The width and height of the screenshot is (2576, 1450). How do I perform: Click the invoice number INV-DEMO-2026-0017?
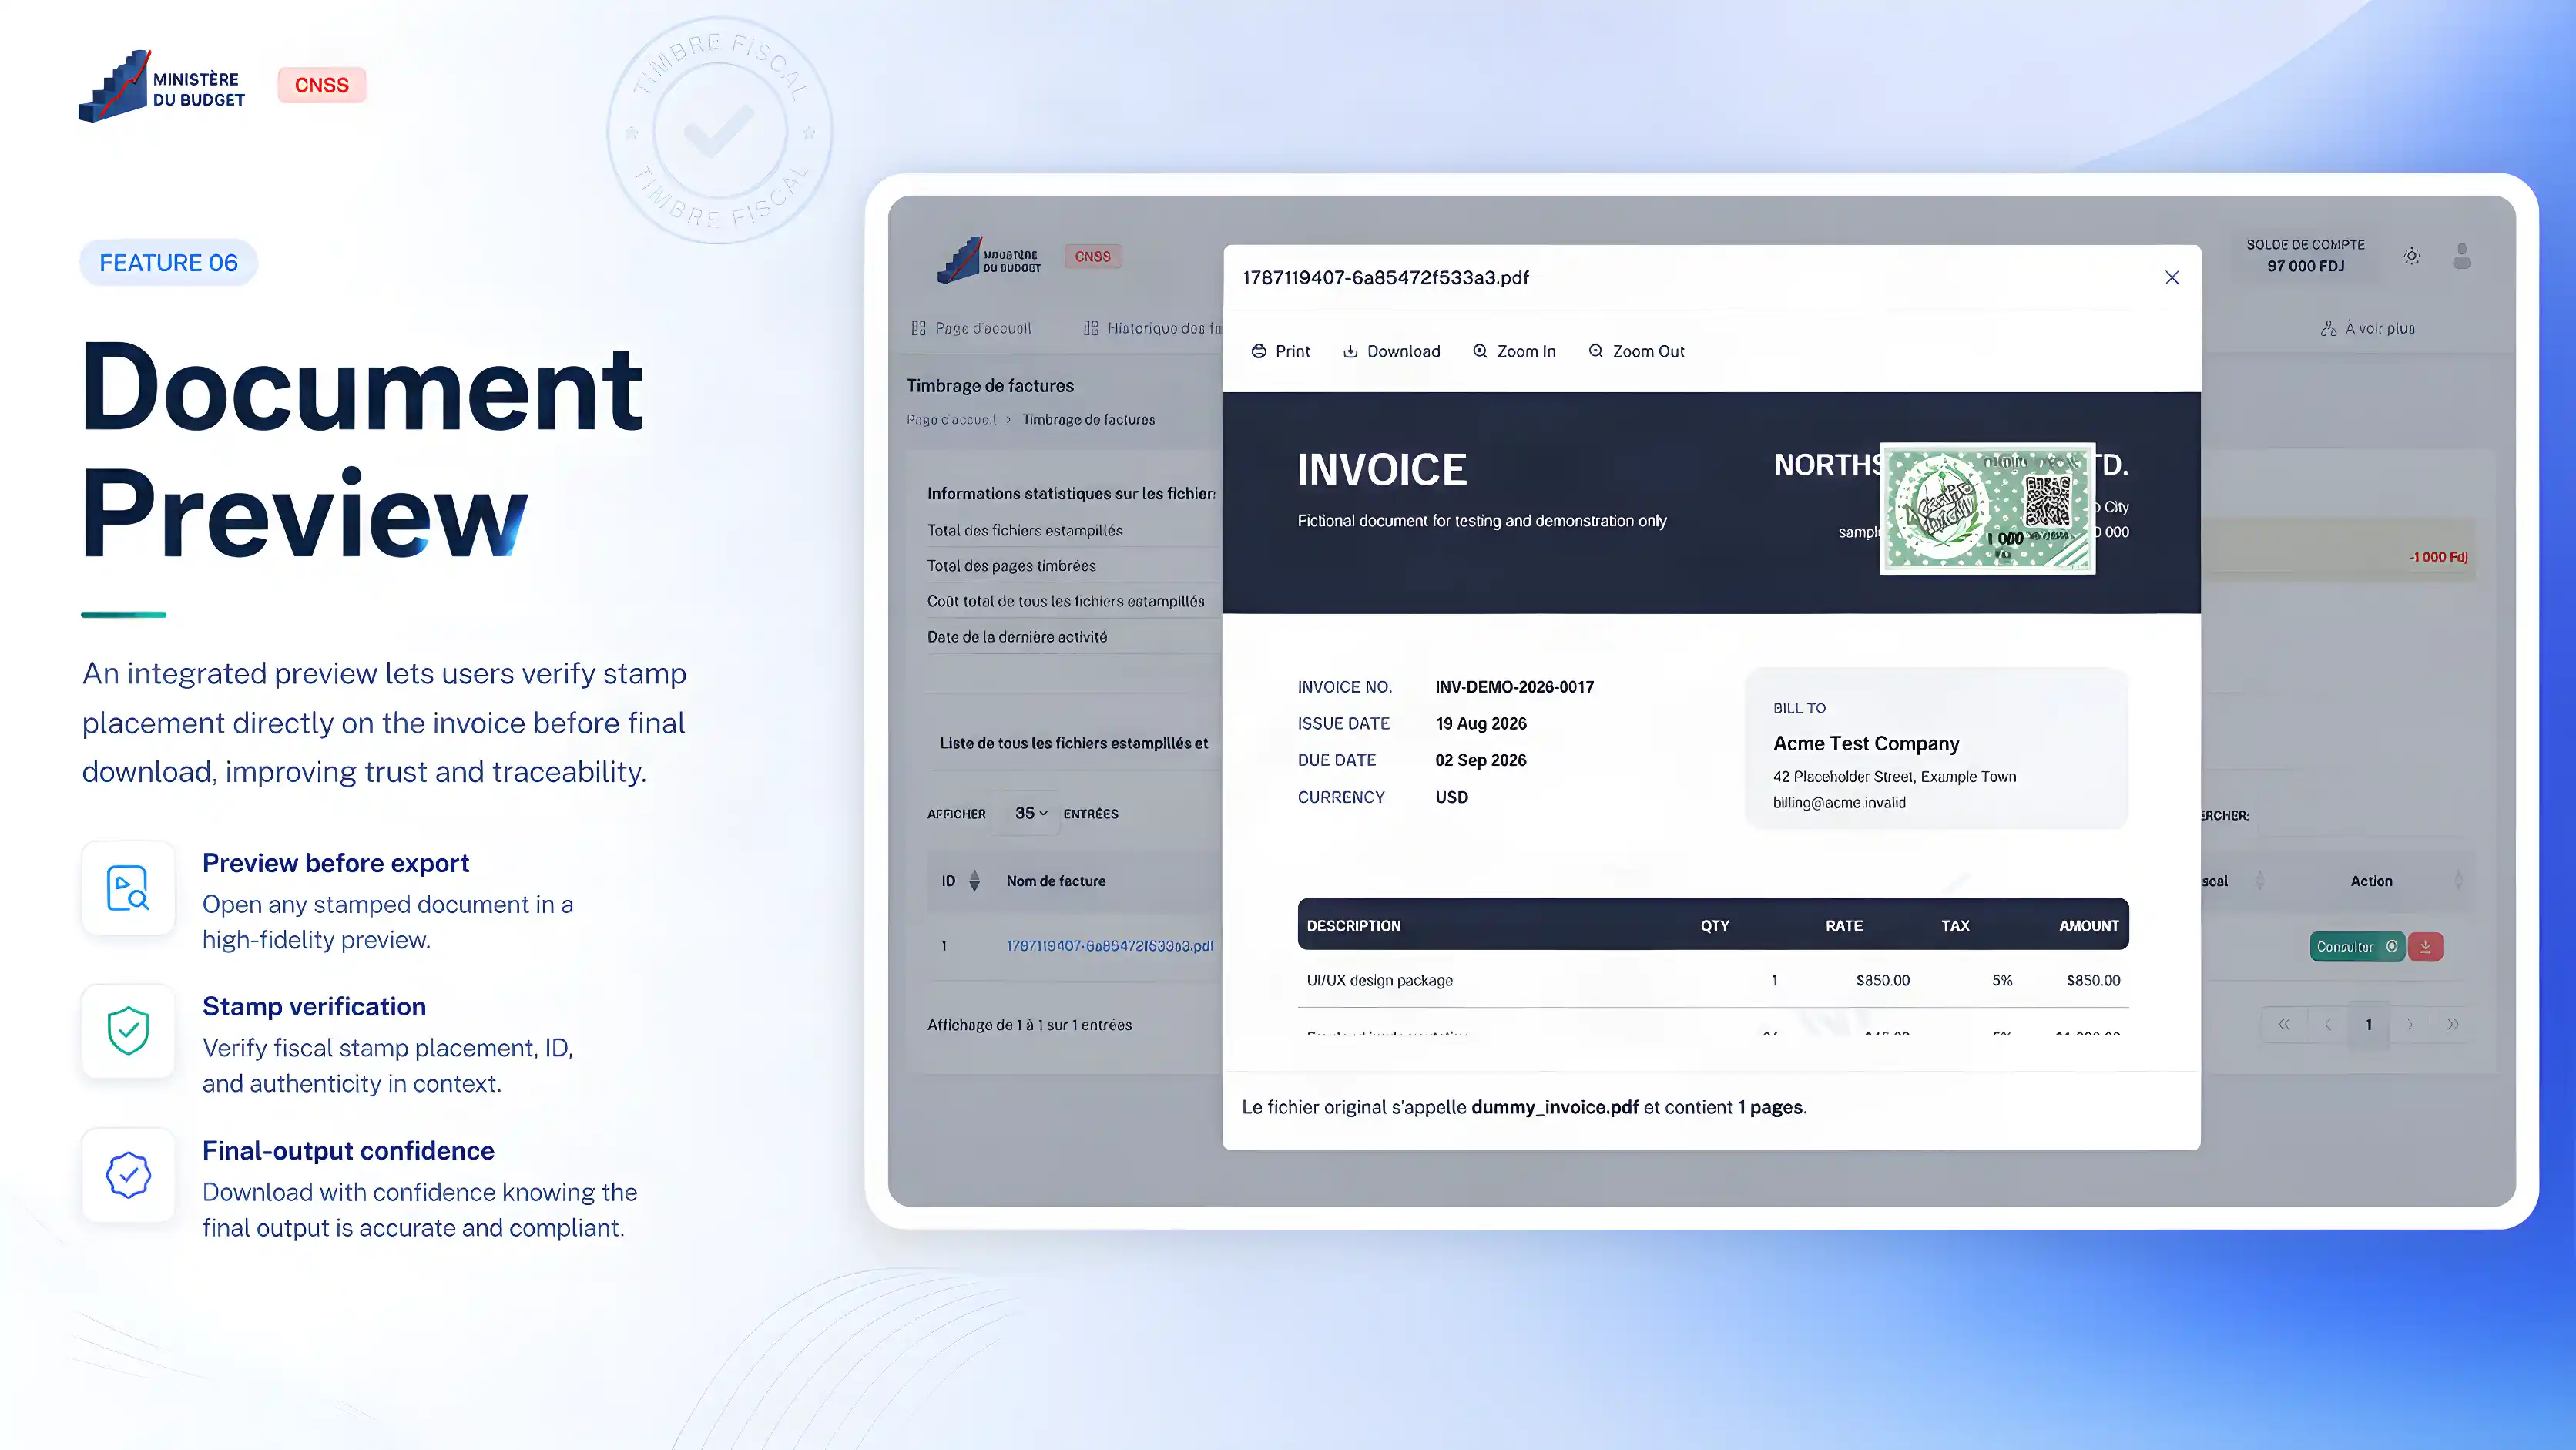pos(1514,687)
